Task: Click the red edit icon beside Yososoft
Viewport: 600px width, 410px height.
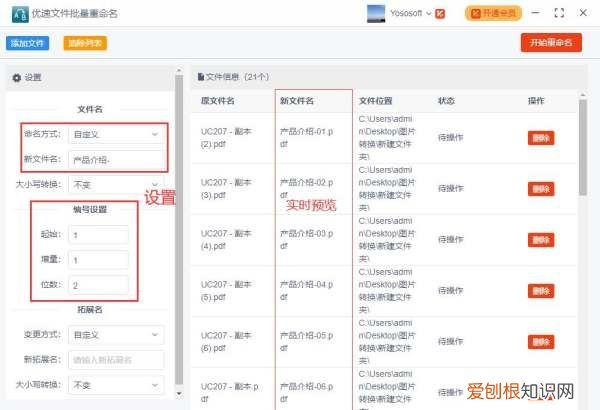Action: (440, 14)
